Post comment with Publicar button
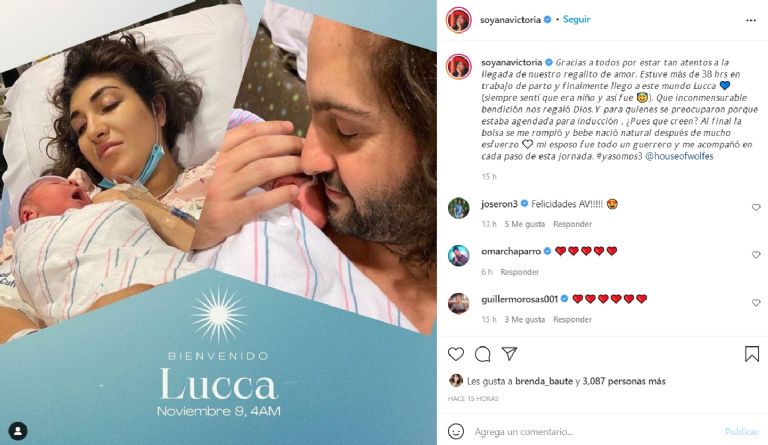 (x=742, y=431)
